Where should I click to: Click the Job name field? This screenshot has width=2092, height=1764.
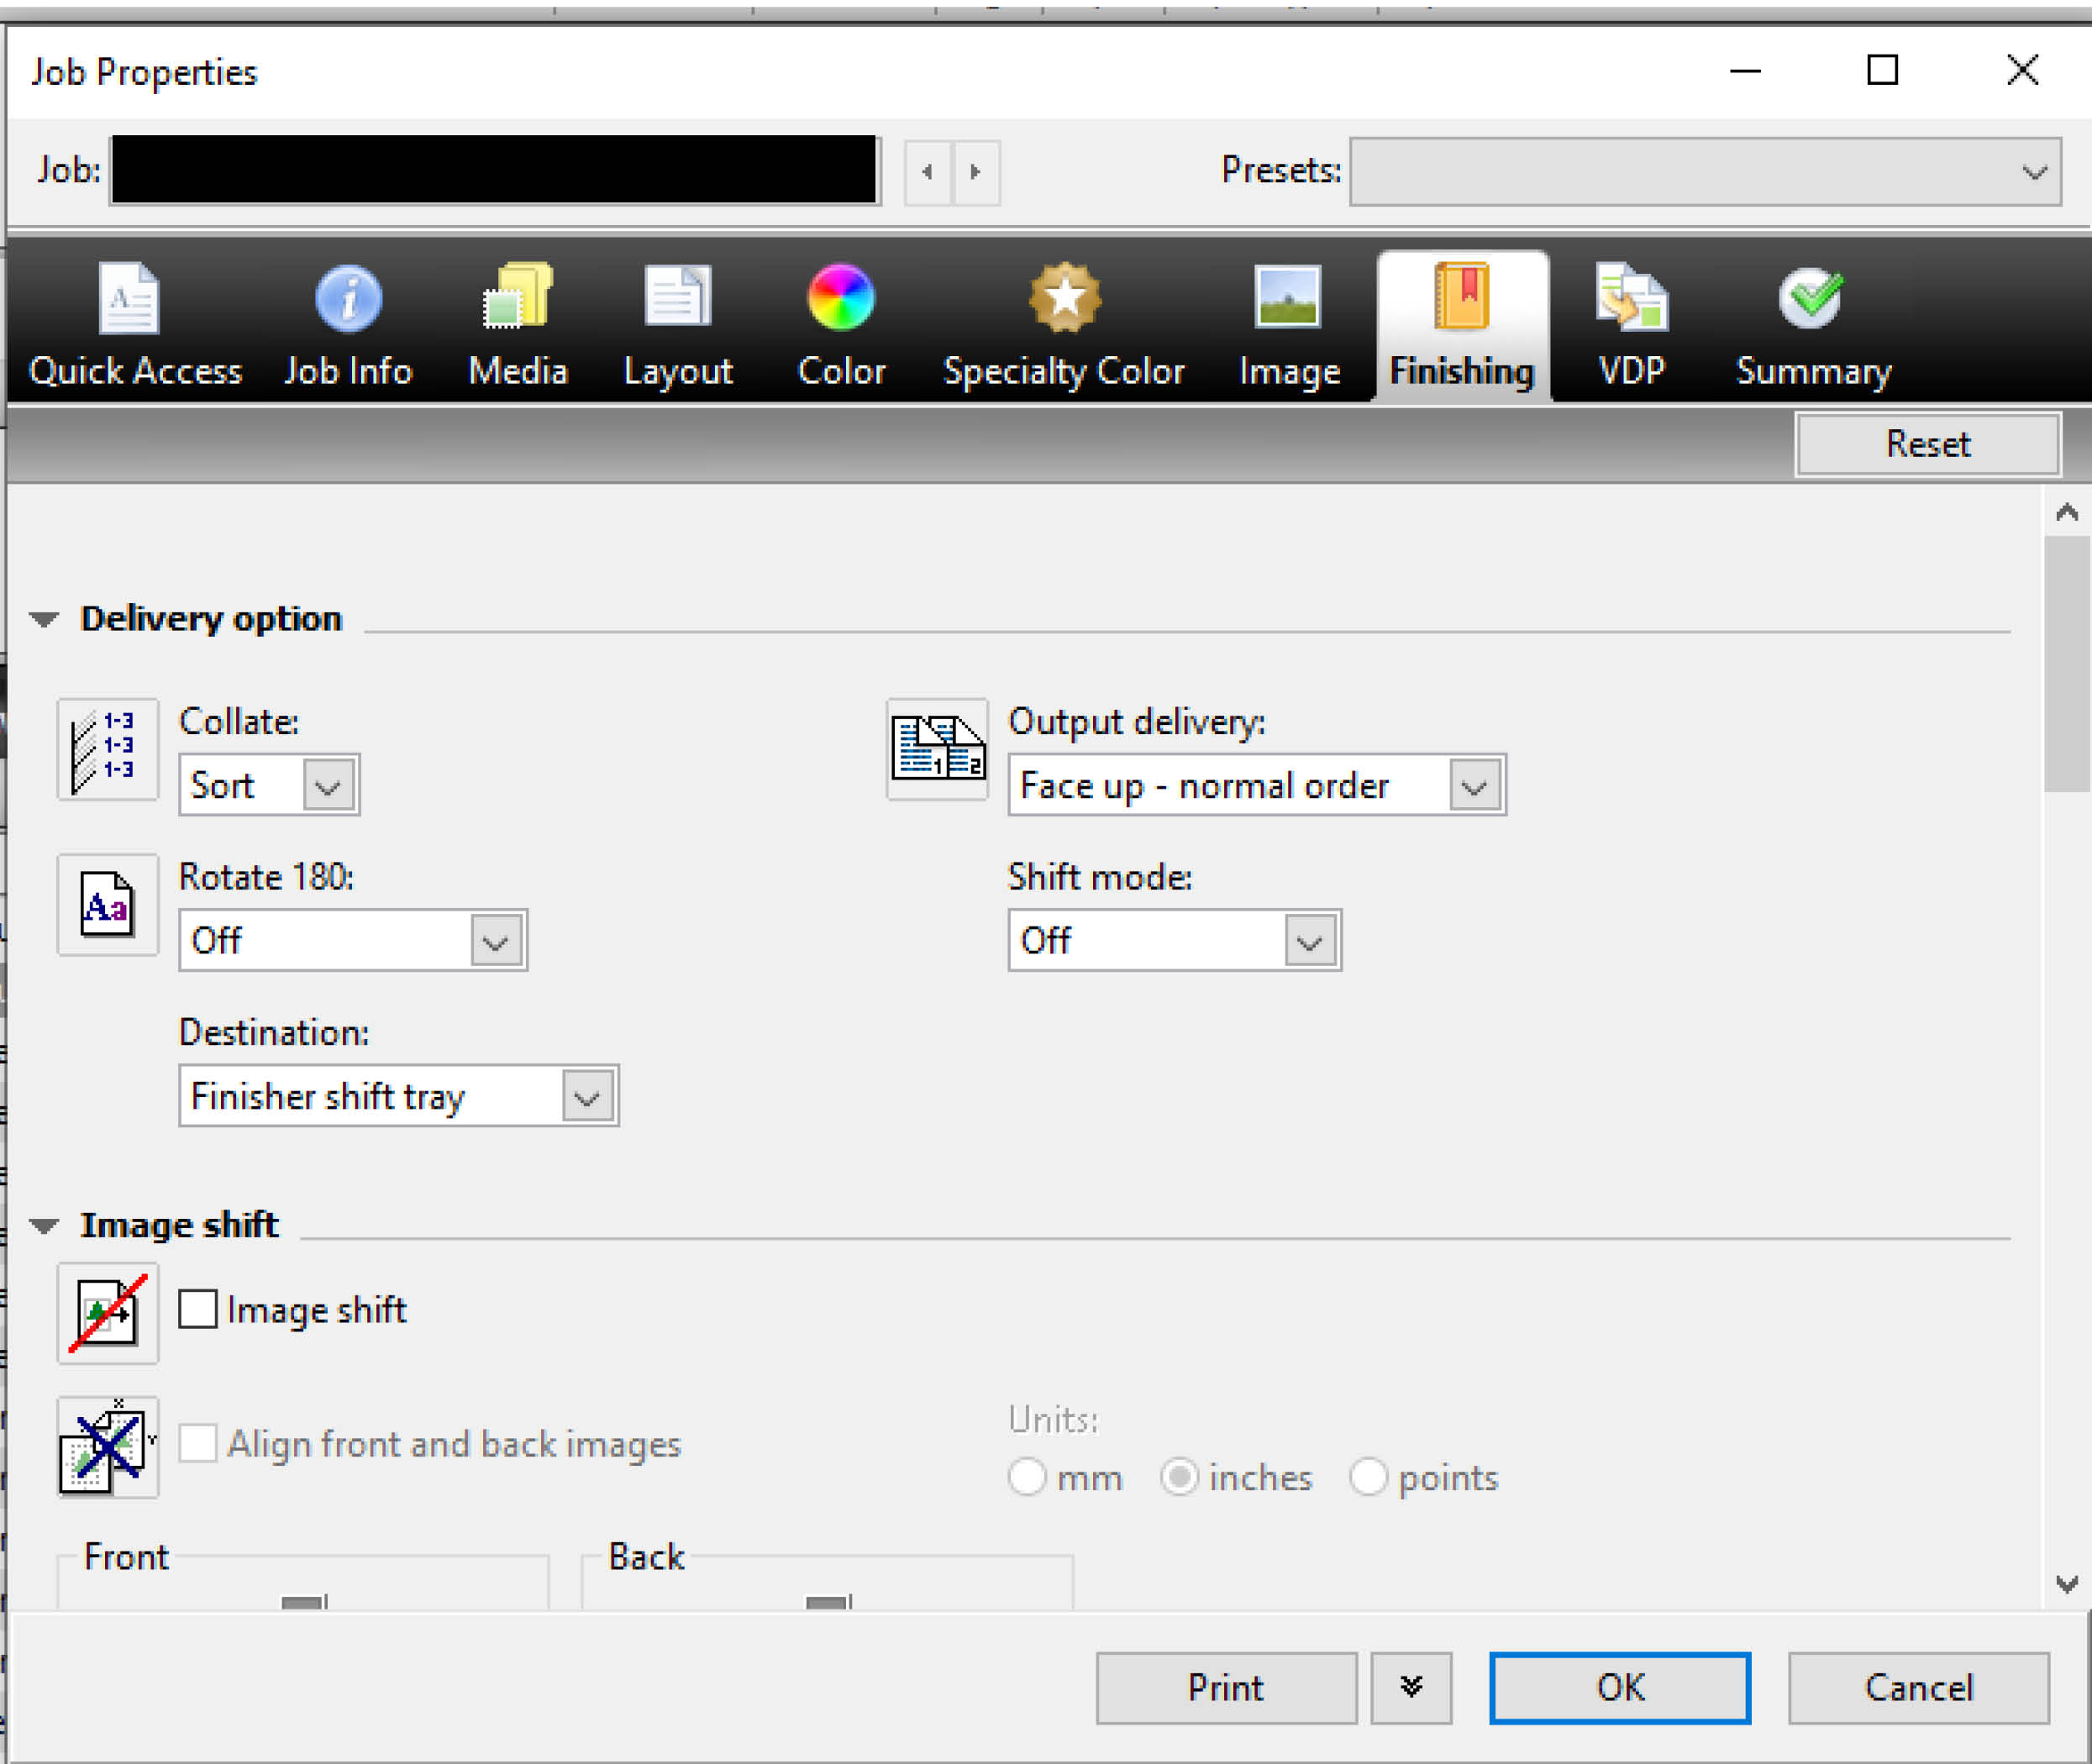[494, 170]
